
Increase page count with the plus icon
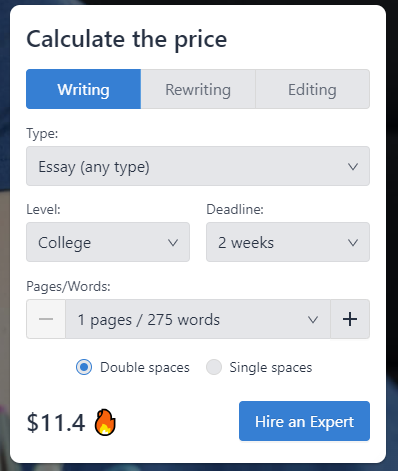click(350, 319)
